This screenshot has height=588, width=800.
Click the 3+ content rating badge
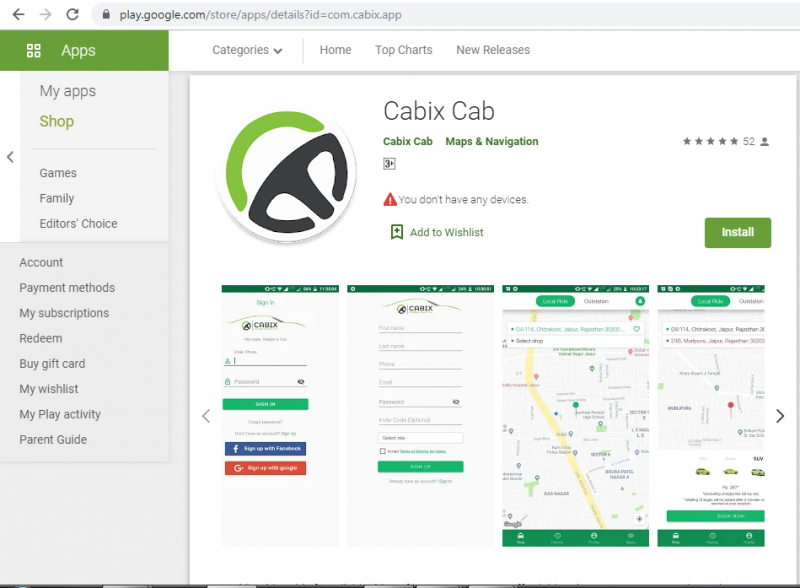coord(389,164)
